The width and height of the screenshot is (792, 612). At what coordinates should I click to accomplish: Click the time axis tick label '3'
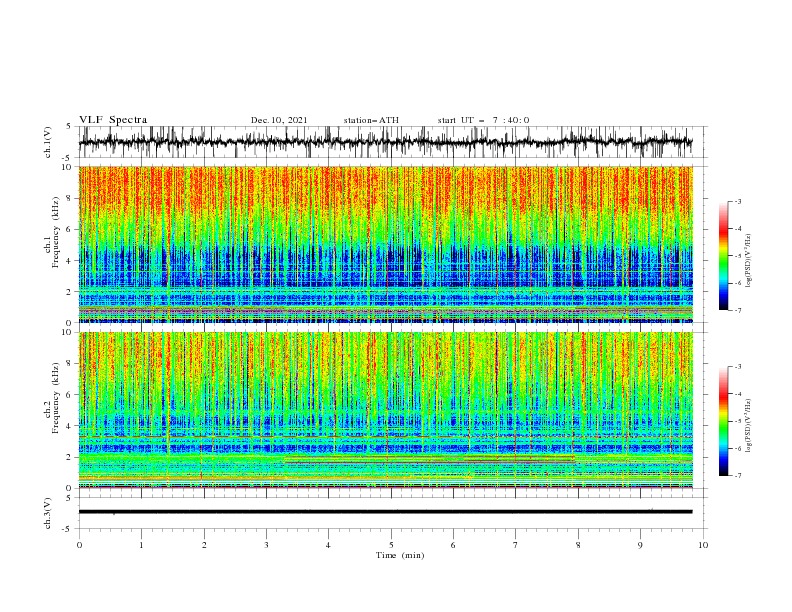(x=266, y=545)
